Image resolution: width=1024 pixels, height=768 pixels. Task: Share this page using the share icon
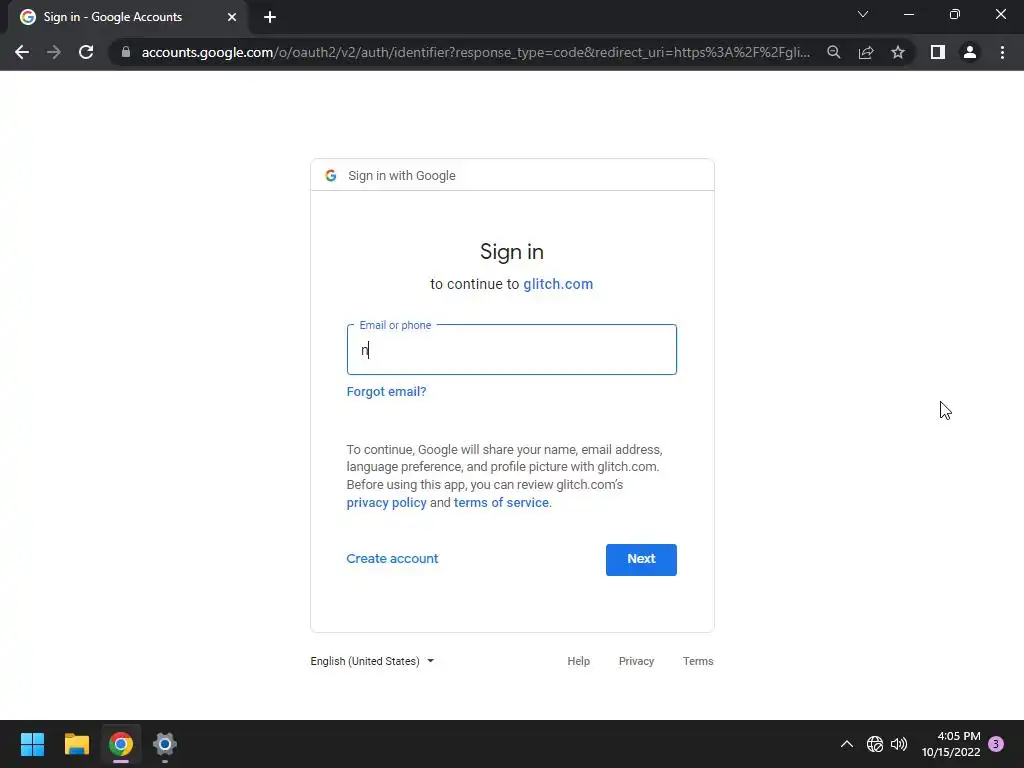click(866, 52)
